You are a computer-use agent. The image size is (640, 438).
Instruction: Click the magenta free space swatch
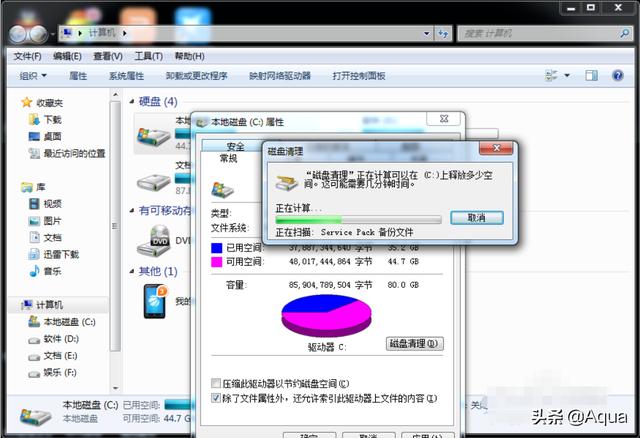tap(216, 262)
